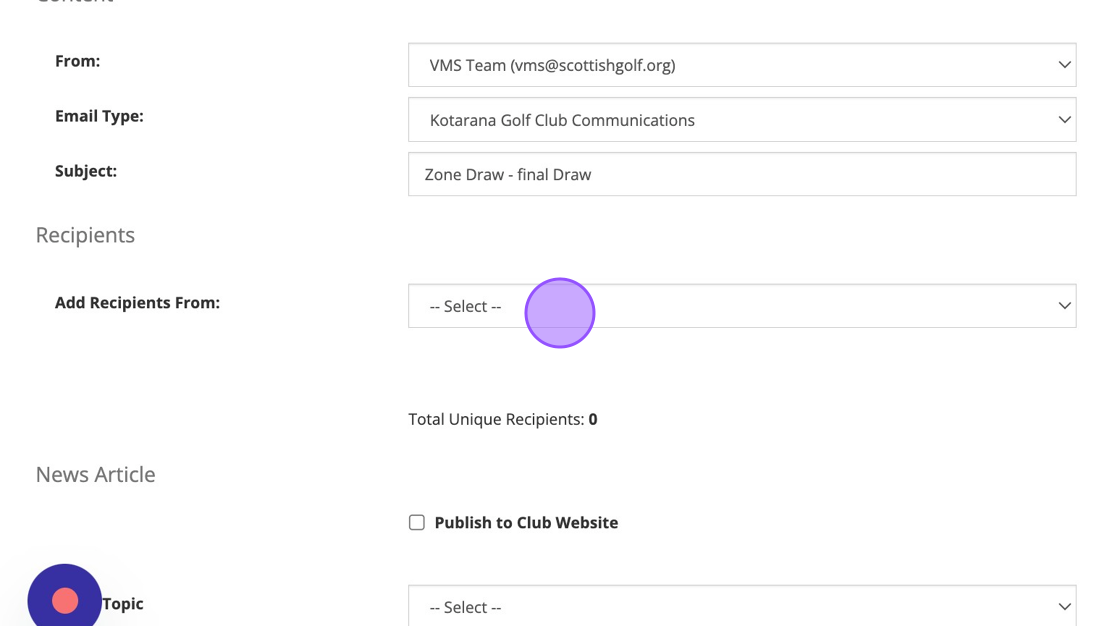Open the Kotarana Golf Club Communications dropdown
Viewport: 1120px width, 626px height.
click(x=740, y=120)
